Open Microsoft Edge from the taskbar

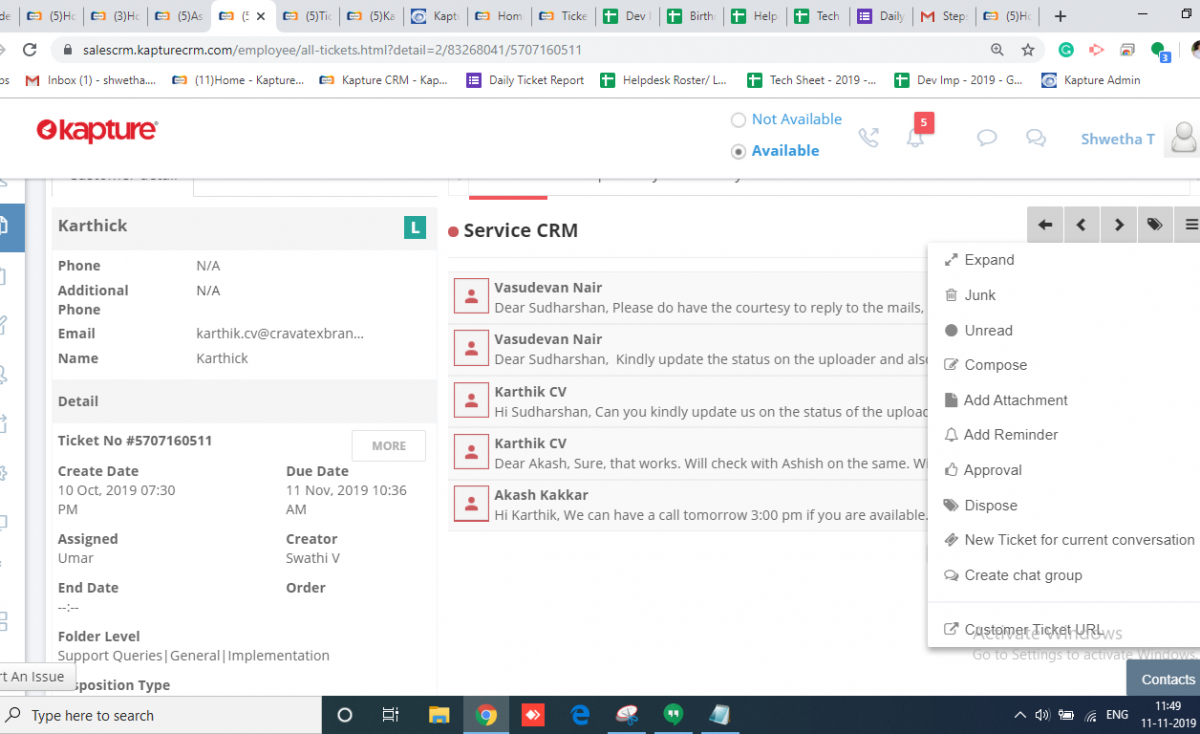click(580, 715)
